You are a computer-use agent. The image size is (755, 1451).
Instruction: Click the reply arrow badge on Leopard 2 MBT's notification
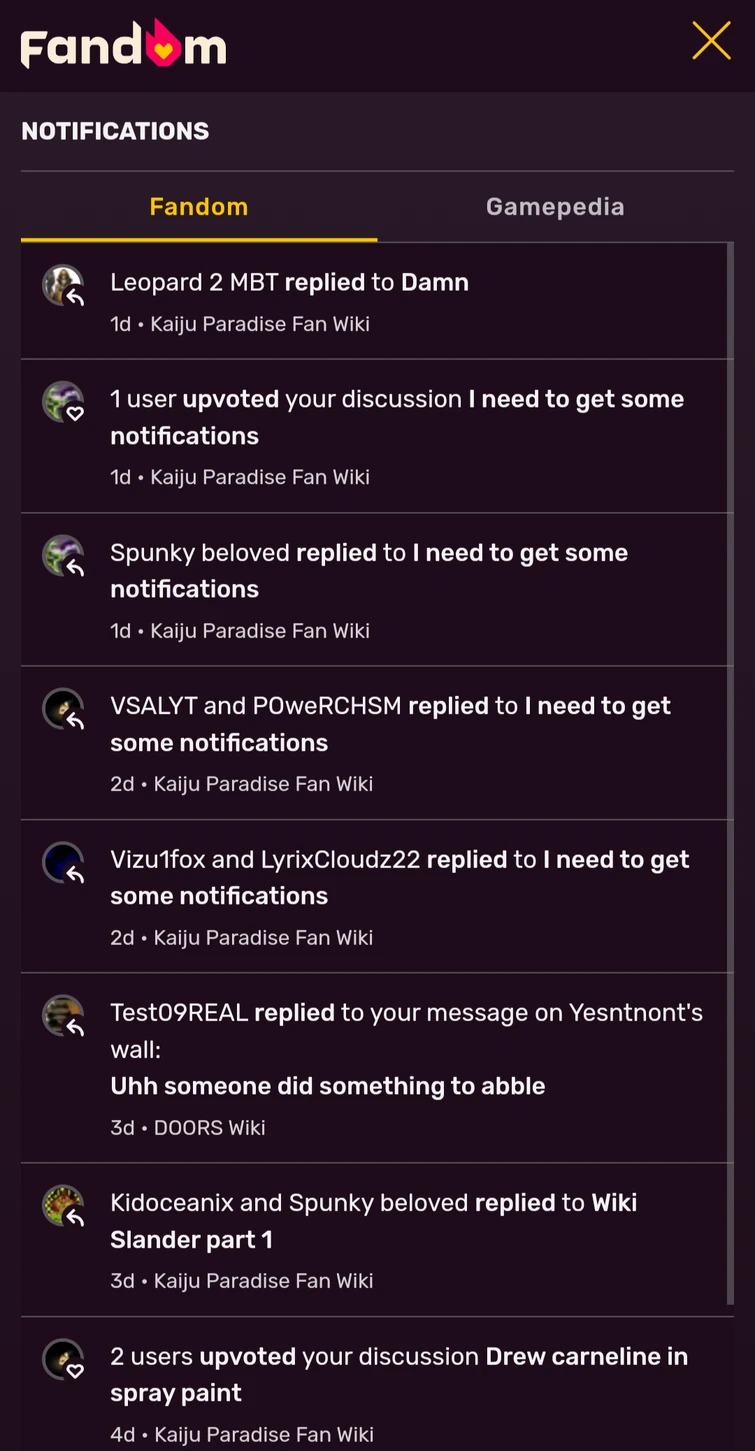tap(74, 296)
